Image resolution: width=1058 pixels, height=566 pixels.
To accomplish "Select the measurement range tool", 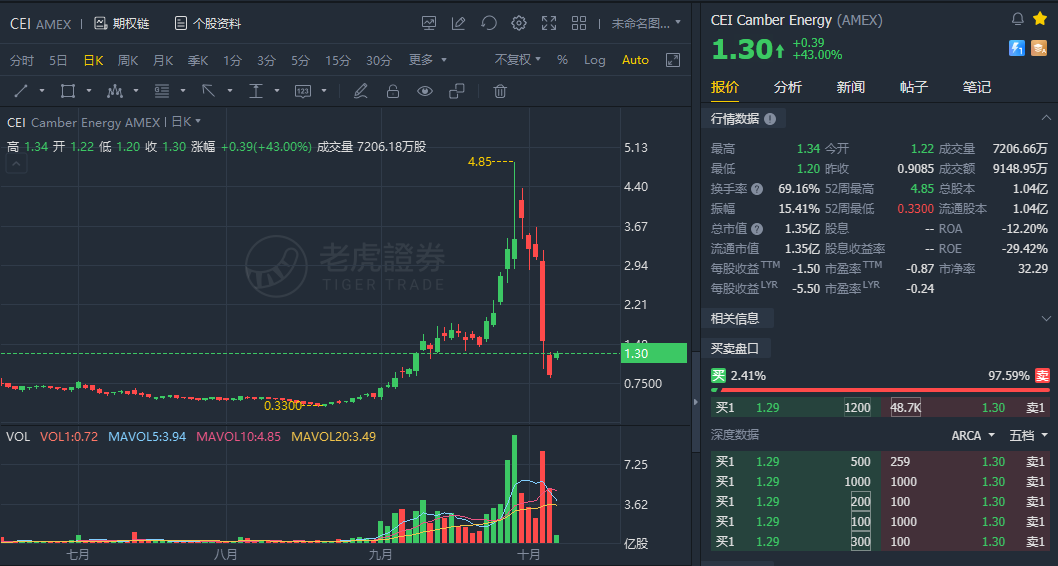I will click(x=256, y=91).
